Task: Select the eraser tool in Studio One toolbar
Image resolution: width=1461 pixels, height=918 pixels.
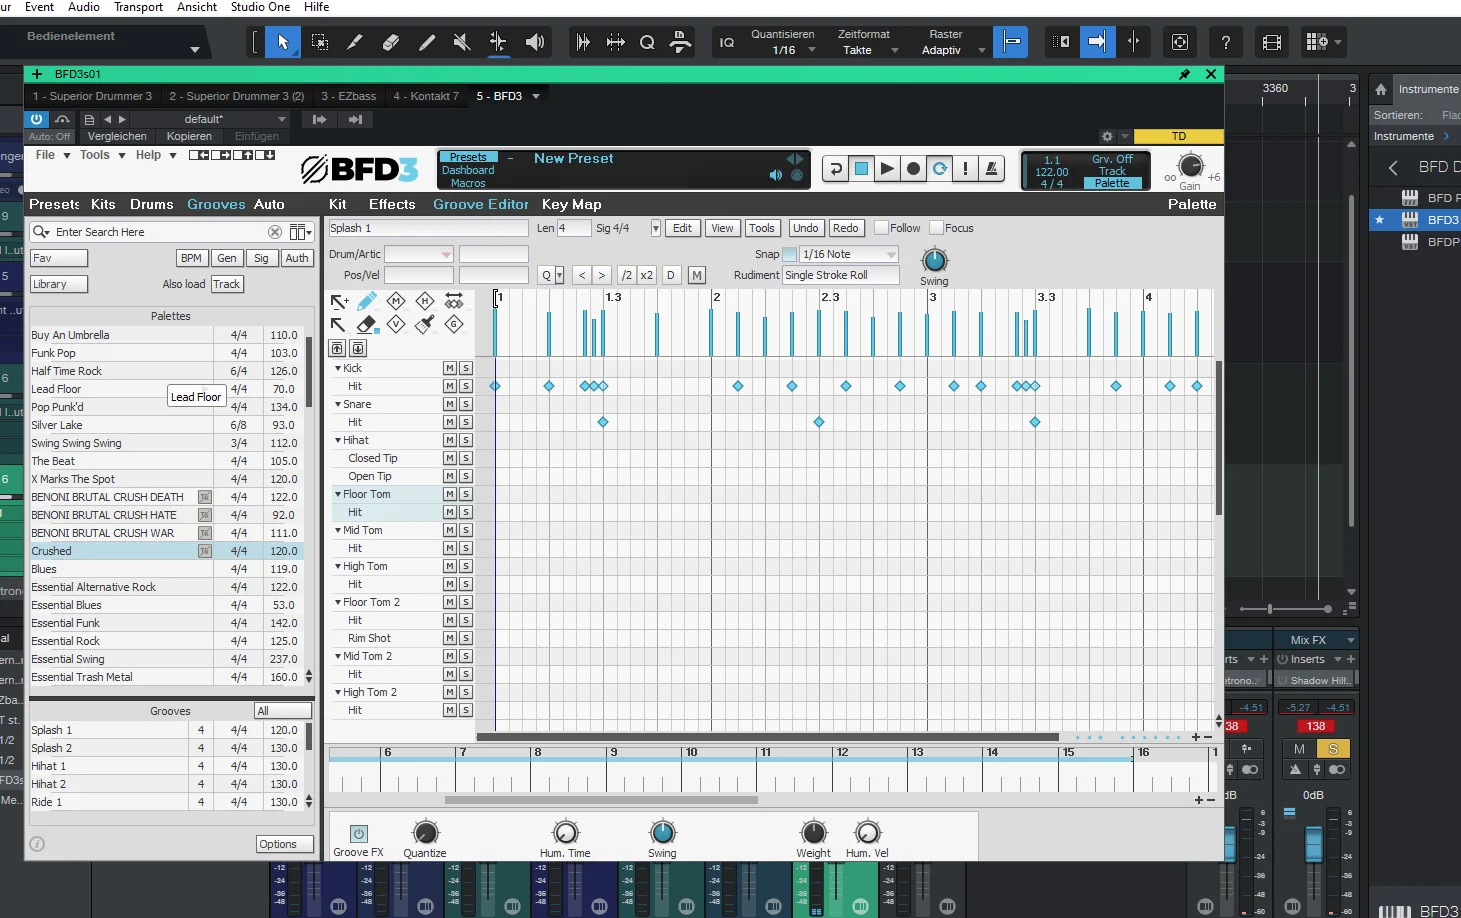Action: pyautogui.click(x=391, y=42)
